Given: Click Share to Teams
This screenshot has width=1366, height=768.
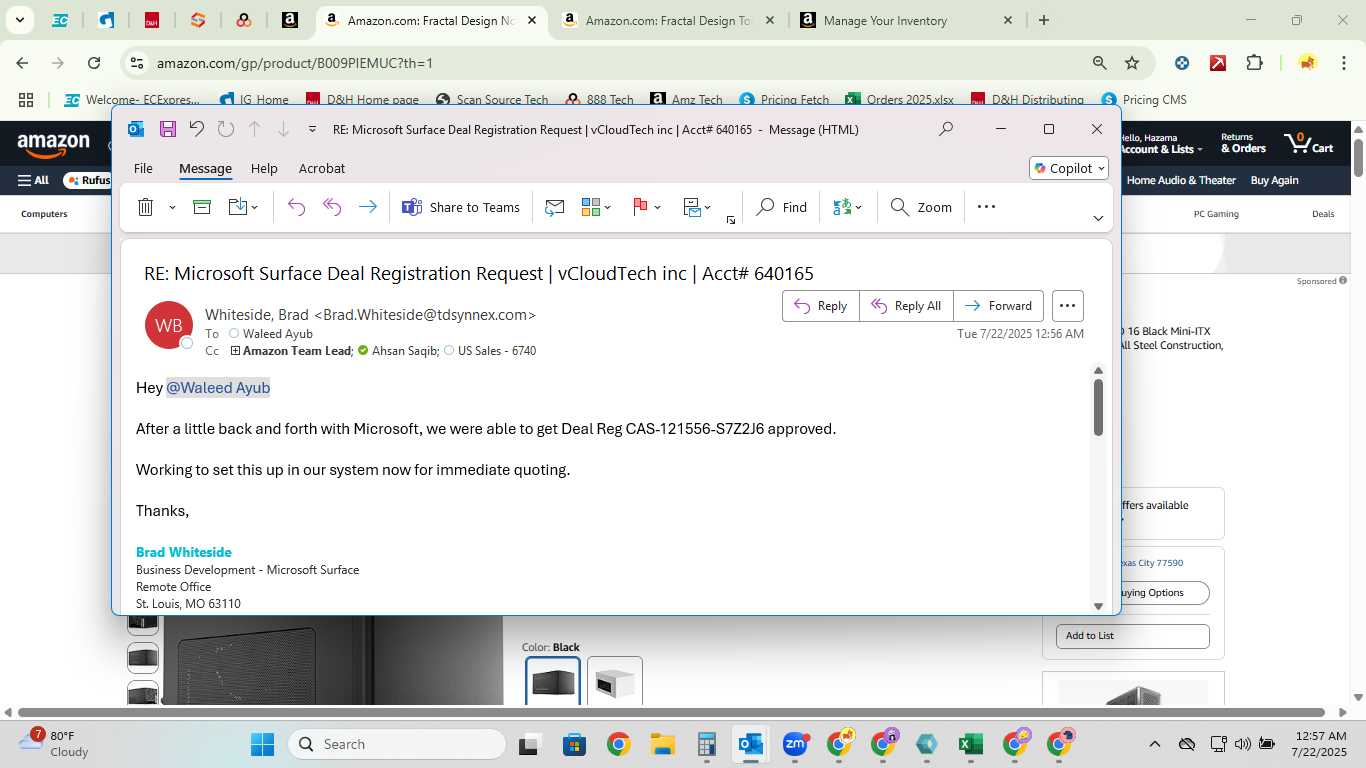Looking at the screenshot, I should coord(461,207).
